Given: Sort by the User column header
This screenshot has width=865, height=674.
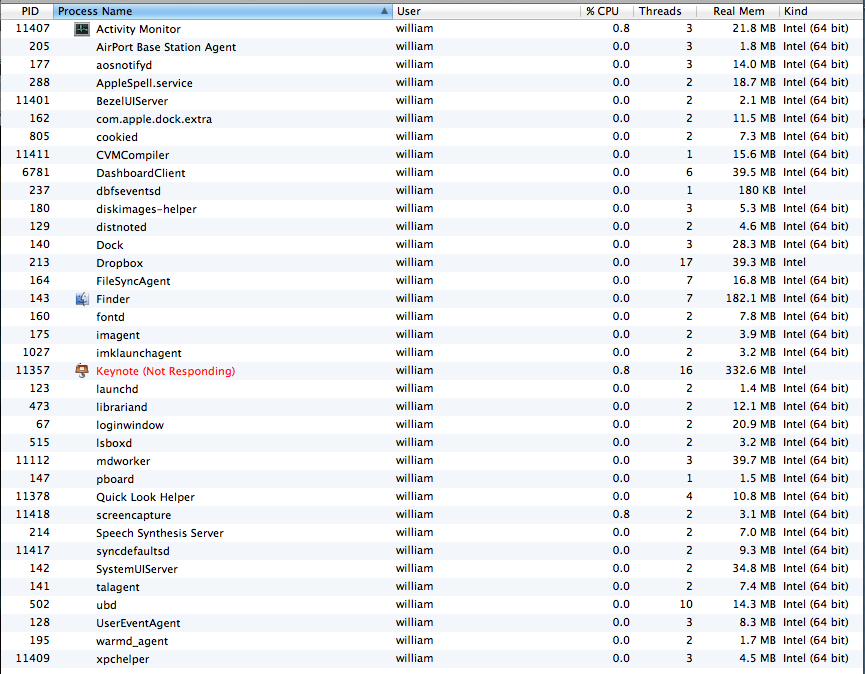Looking at the screenshot, I should click(486, 11).
